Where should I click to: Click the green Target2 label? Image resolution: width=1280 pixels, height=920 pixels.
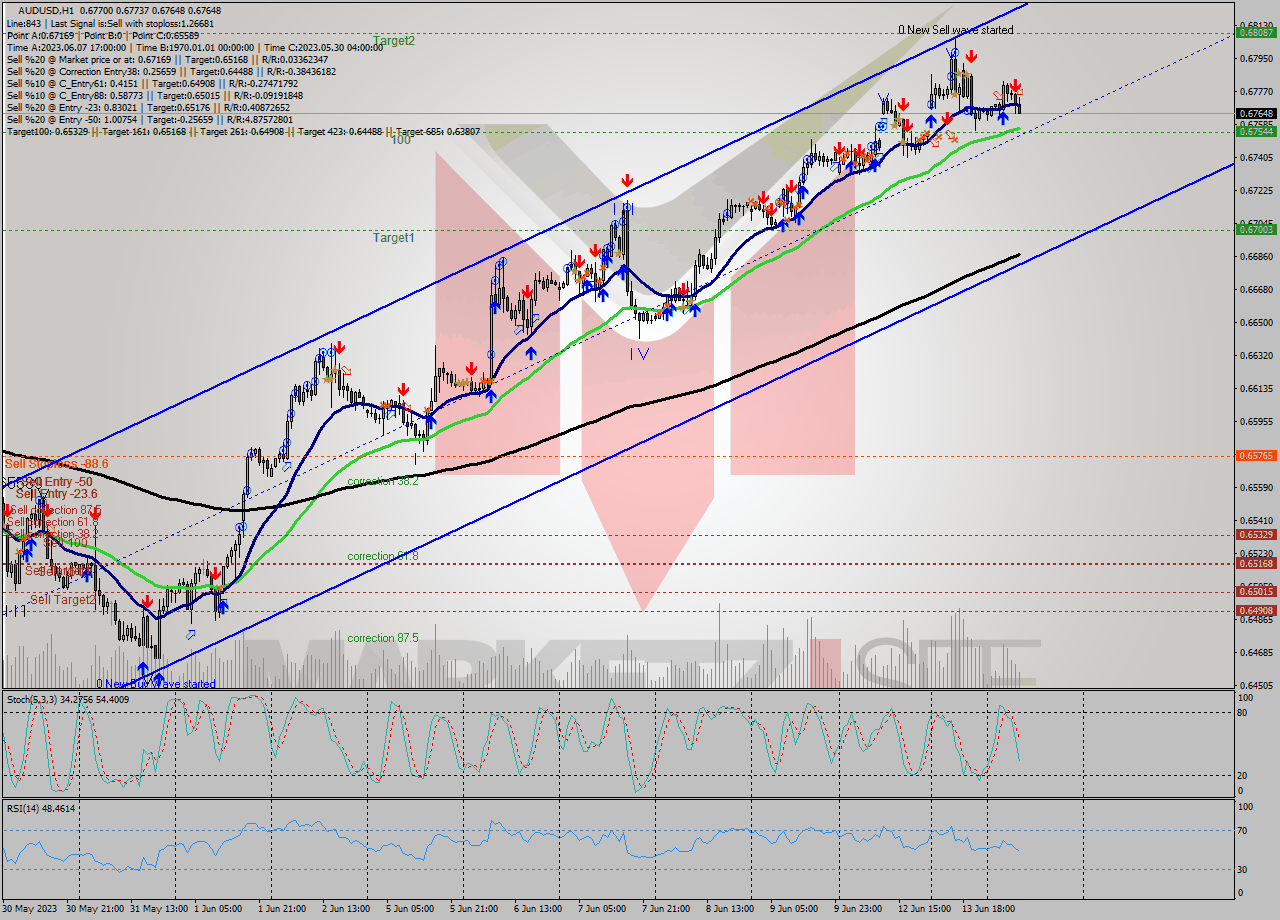point(394,41)
